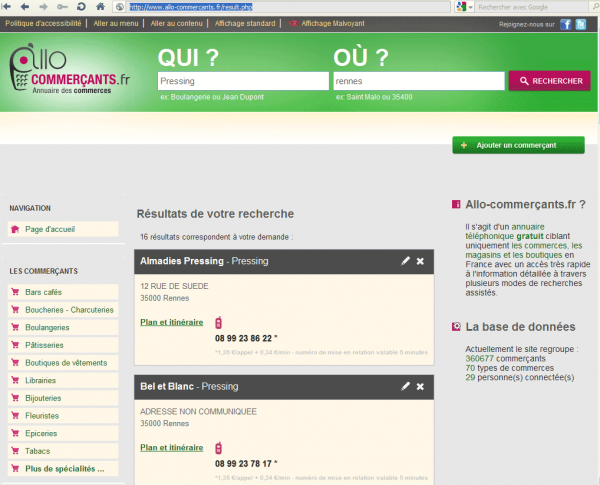The width and height of the screenshot is (600, 485).
Task: Click the browser home icon
Action: coord(100,7)
